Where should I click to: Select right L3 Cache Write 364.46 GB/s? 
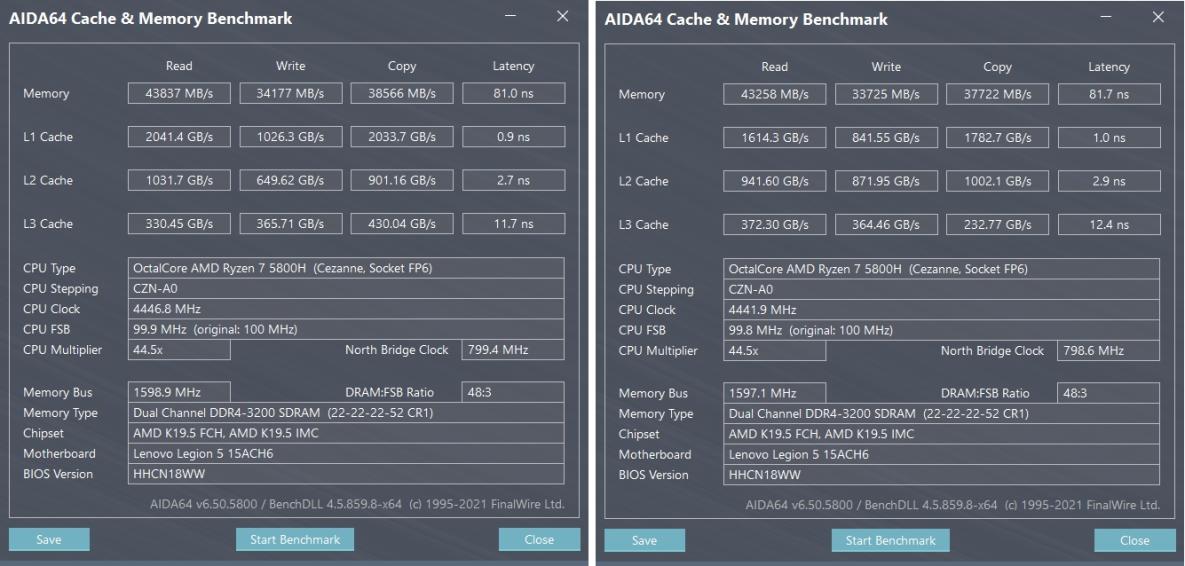point(886,224)
